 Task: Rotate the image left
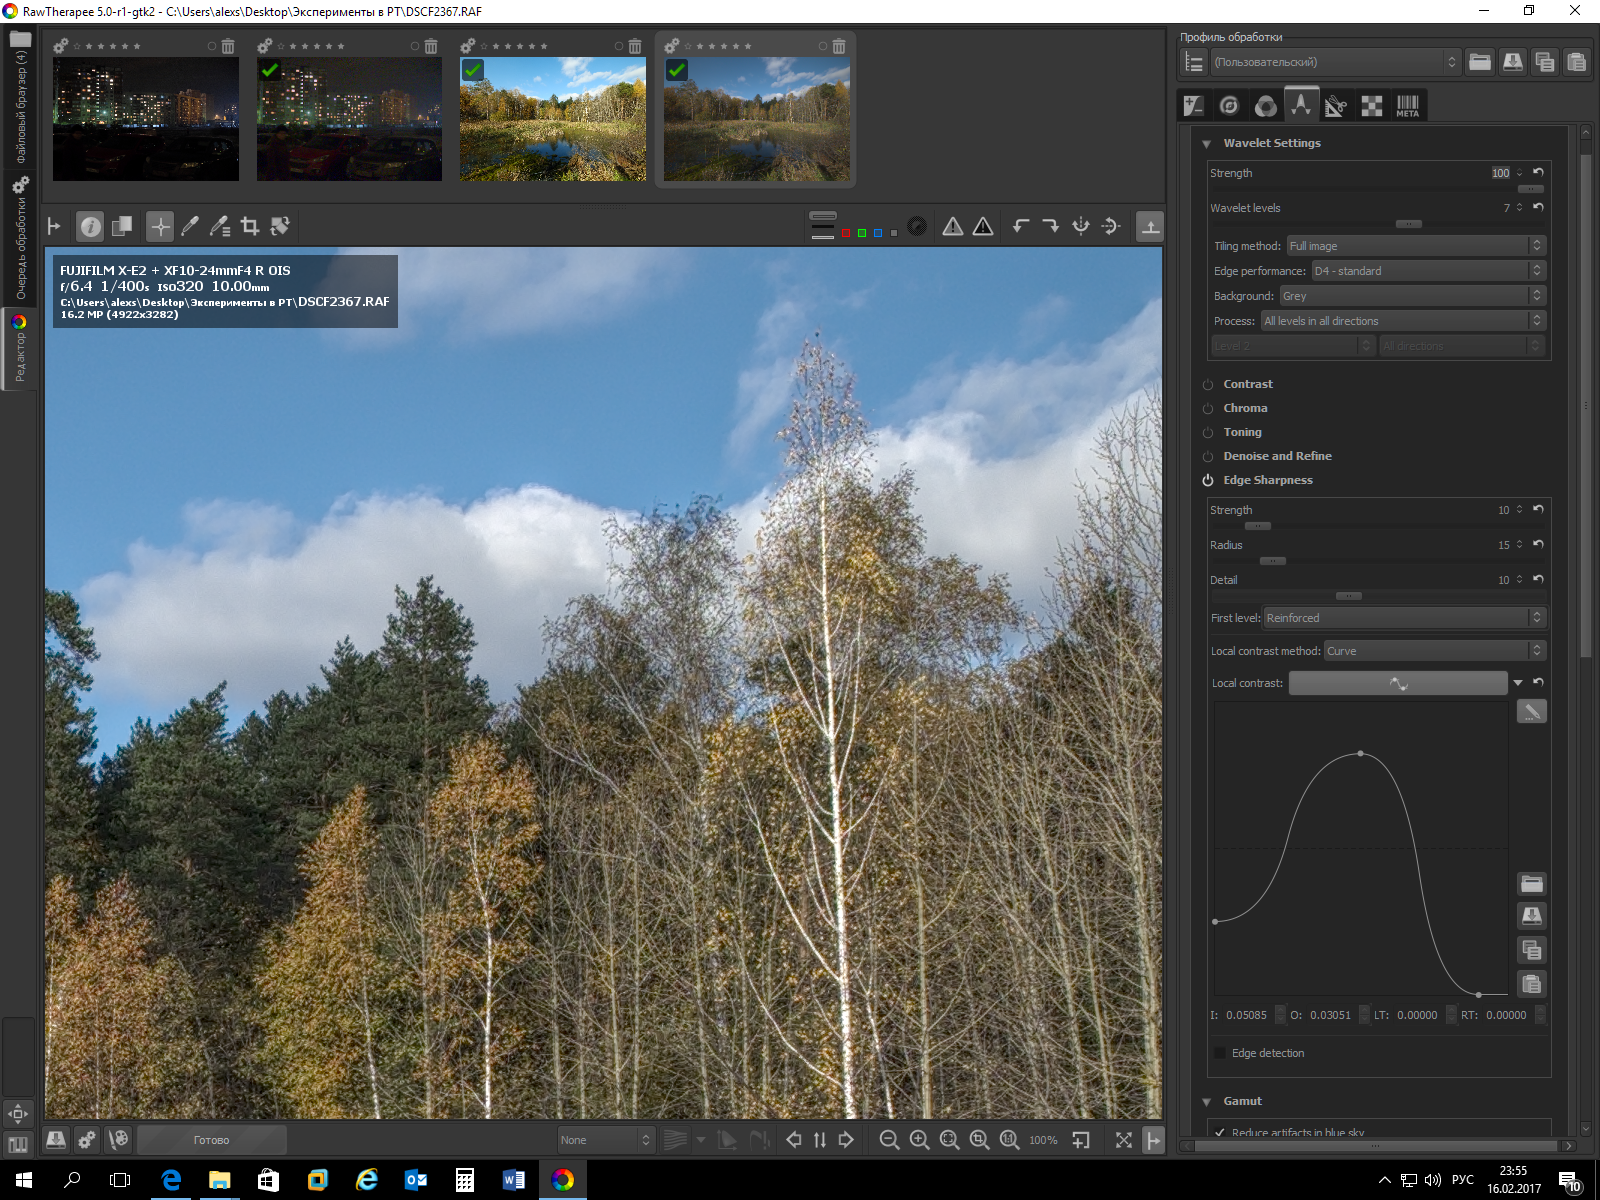(1021, 227)
